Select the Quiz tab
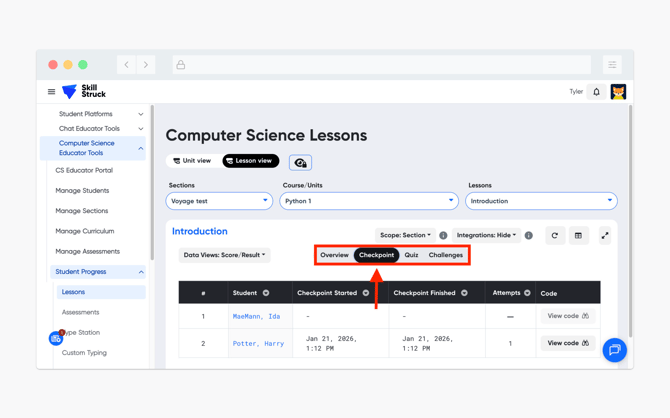Screen dimensions: 670x418 coord(411,255)
